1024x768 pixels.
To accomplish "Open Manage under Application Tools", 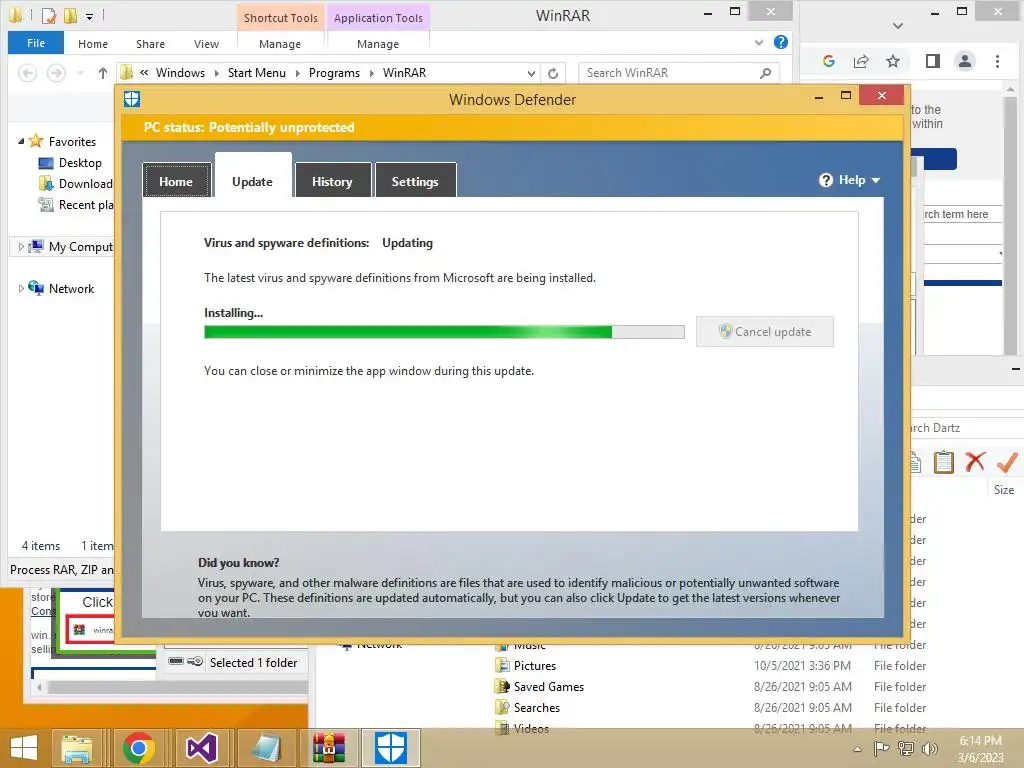I will tap(378, 44).
